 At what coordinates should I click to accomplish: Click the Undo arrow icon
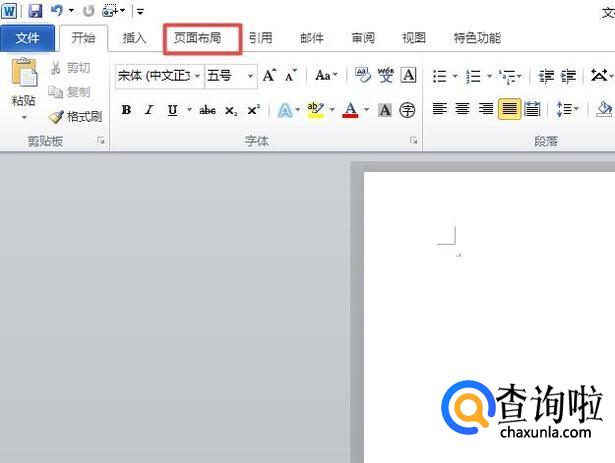click(57, 10)
